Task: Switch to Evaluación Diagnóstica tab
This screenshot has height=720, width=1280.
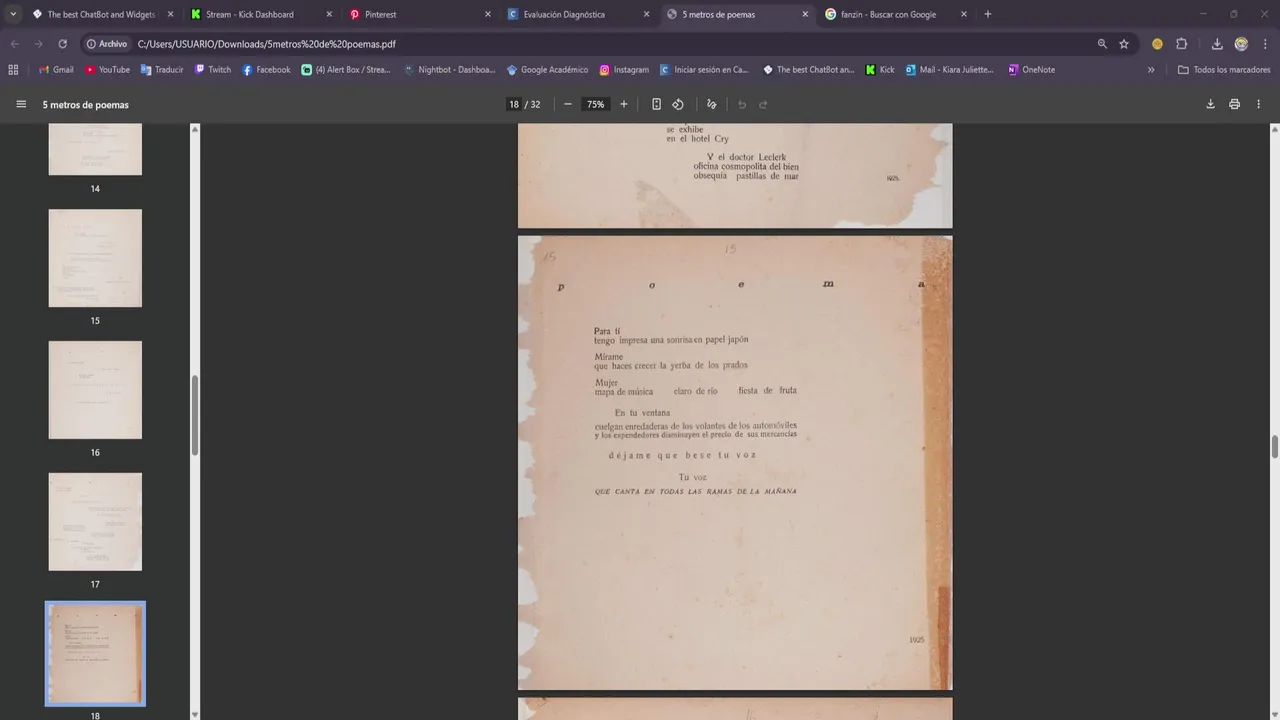Action: [576, 14]
